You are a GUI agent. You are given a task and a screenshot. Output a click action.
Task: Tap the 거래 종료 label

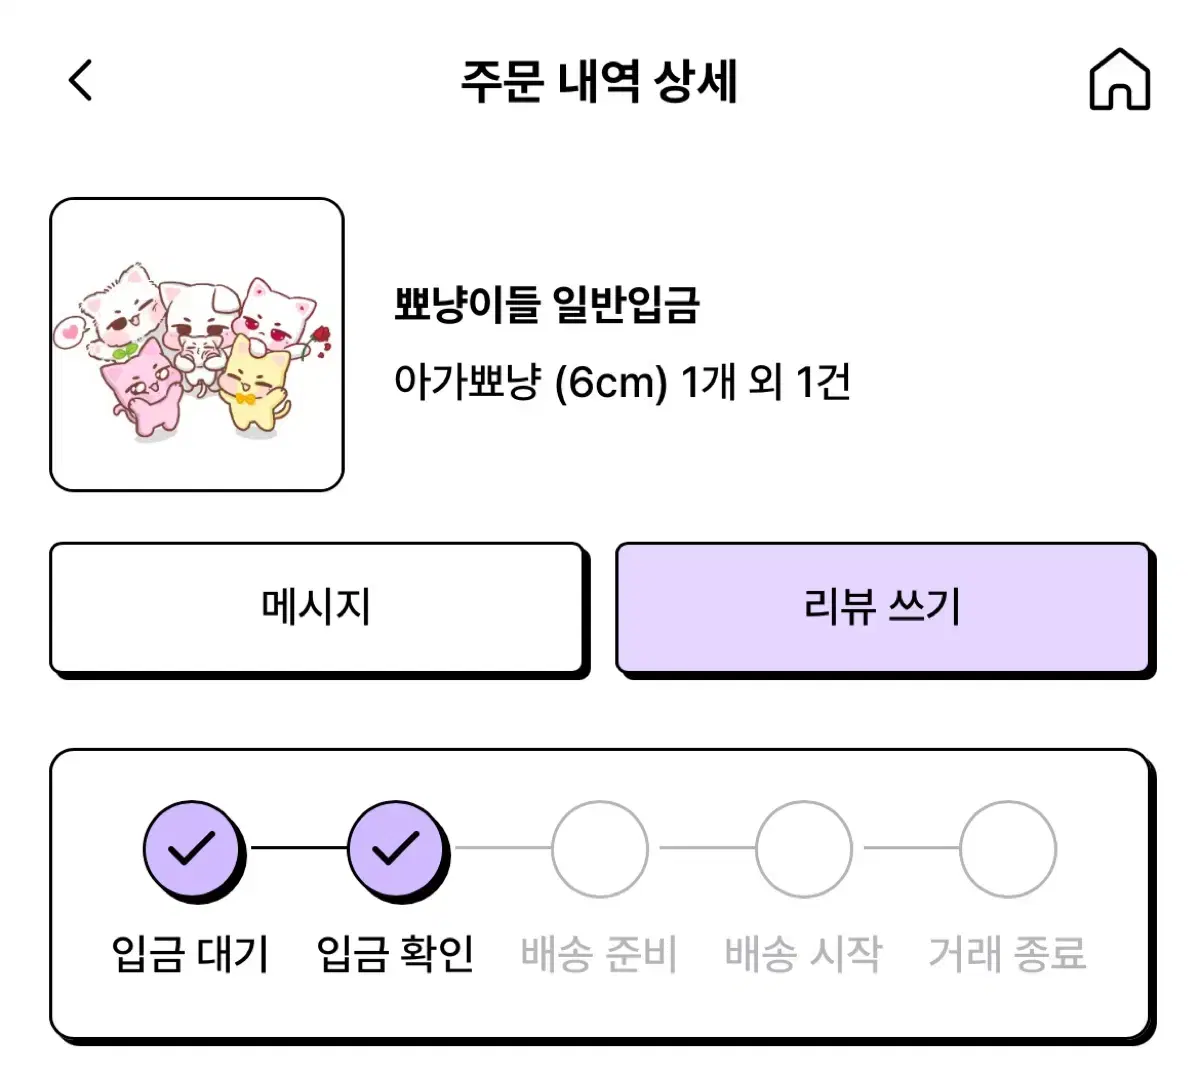[x=1007, y=954]
